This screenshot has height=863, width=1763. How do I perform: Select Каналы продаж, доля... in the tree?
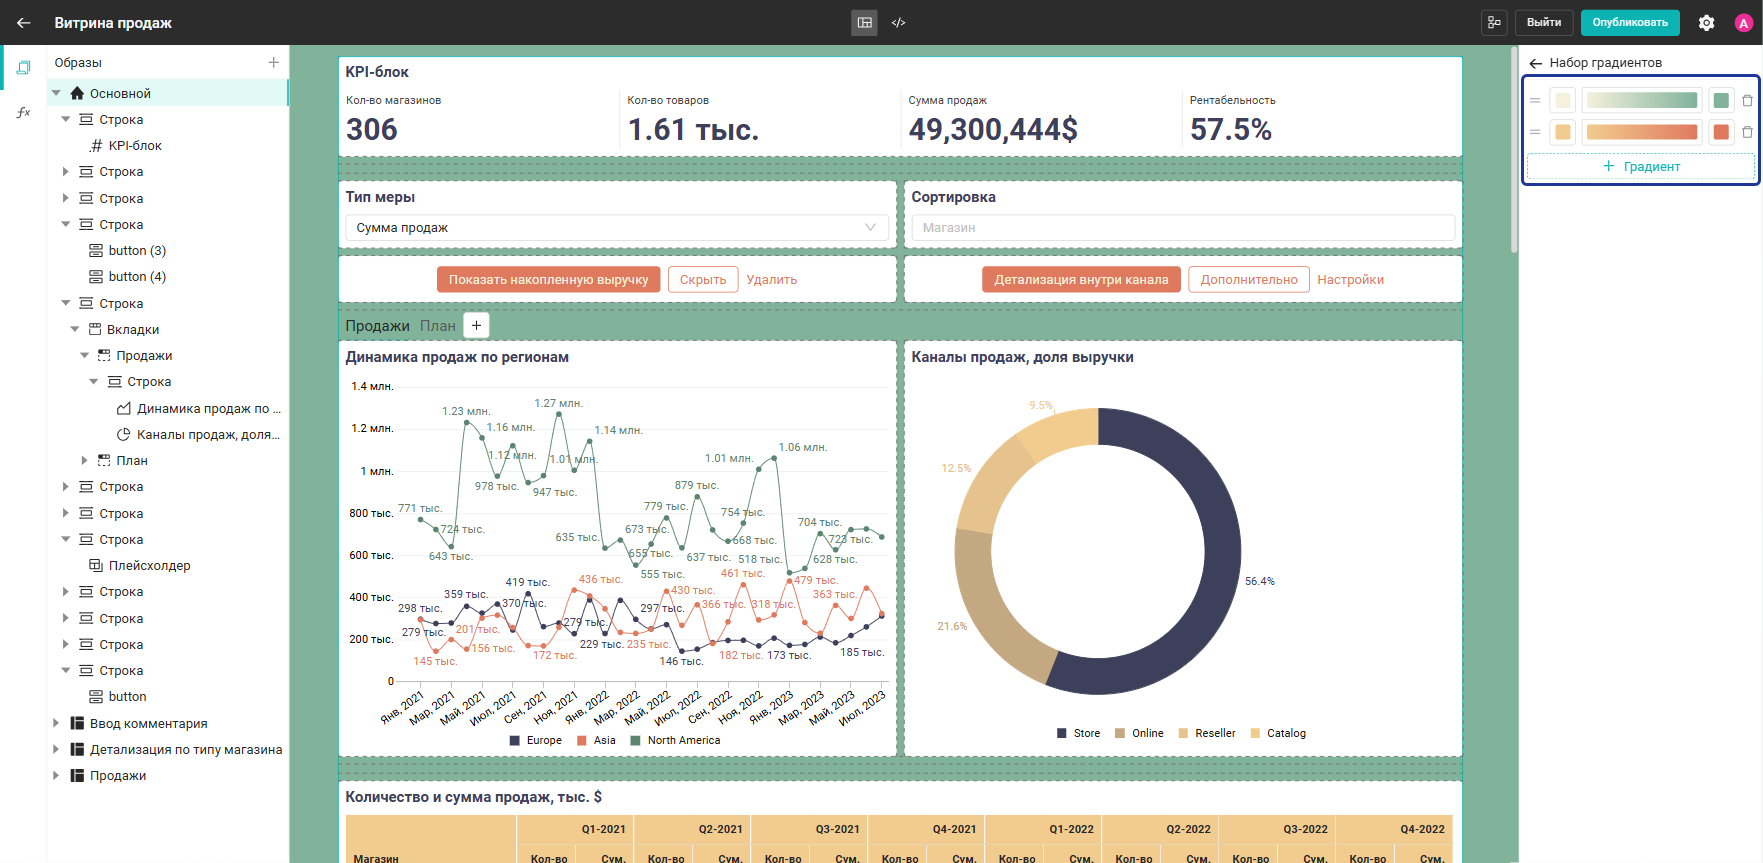tap(209, 434)
